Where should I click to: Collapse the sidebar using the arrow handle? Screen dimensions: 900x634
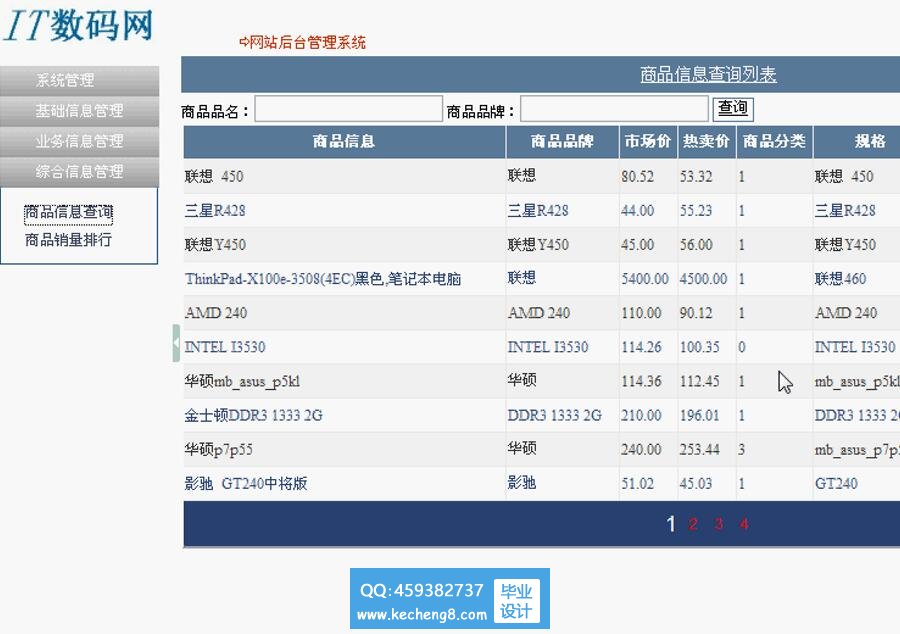click(176, 343)
